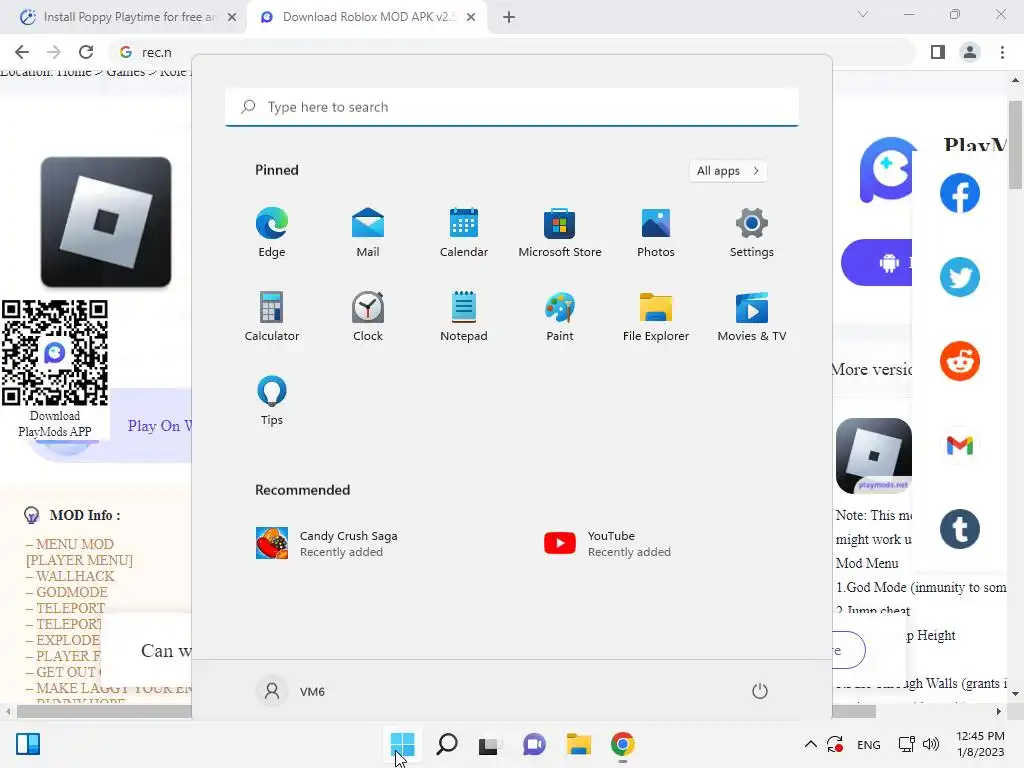The height and width of the screenshot is (768, 1024).
Task: Launch Calculator
Action: pyautogui.click(x=272, y=316)
